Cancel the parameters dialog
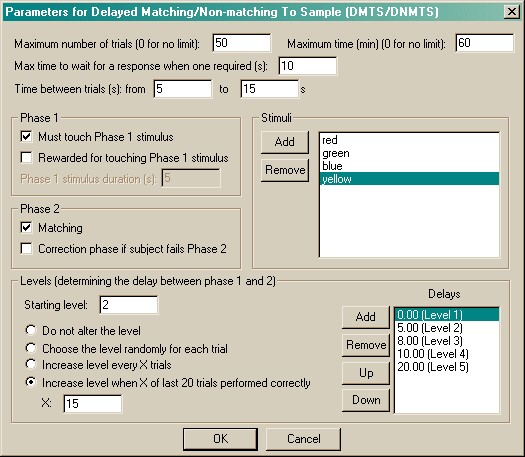This screenshot has height=457, width=525. (303, 439)
